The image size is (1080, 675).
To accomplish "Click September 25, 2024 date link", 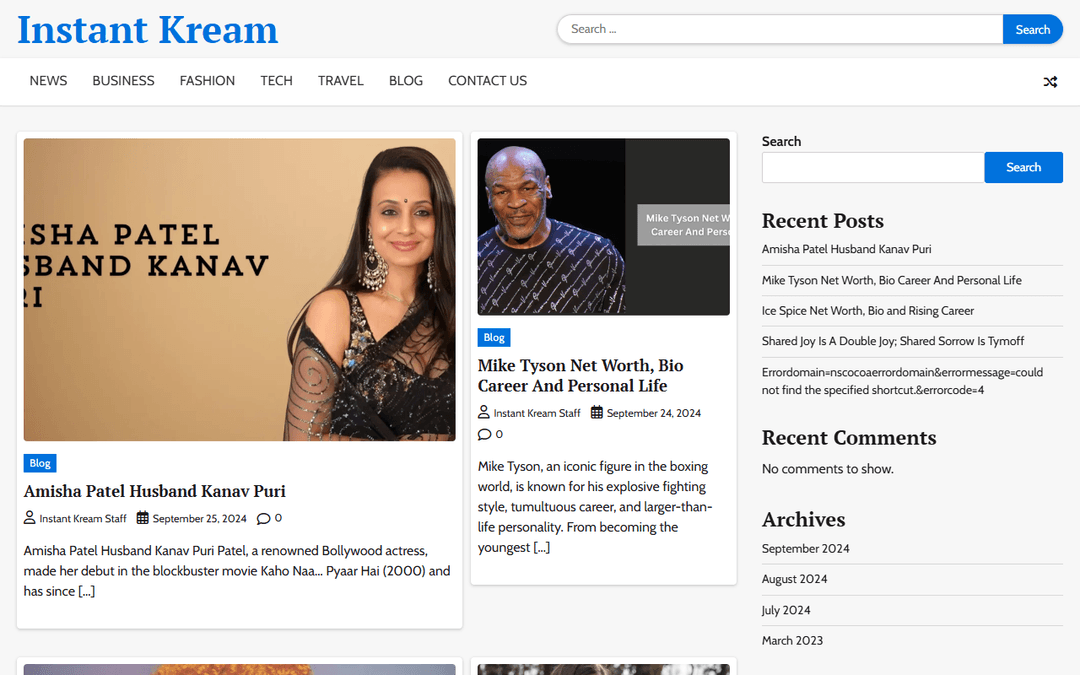I will (200, 519).
